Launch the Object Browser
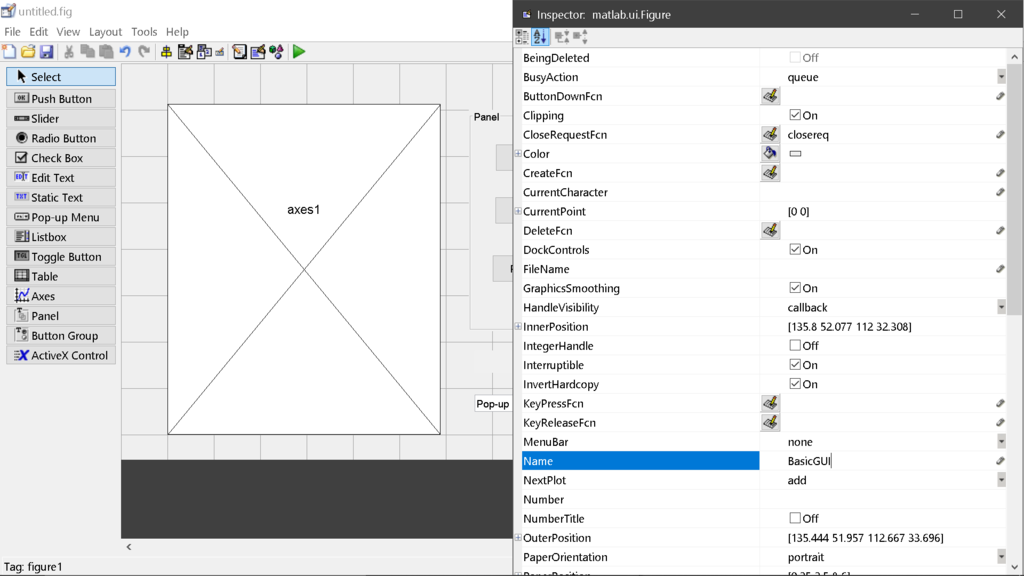 pos(277,53)
